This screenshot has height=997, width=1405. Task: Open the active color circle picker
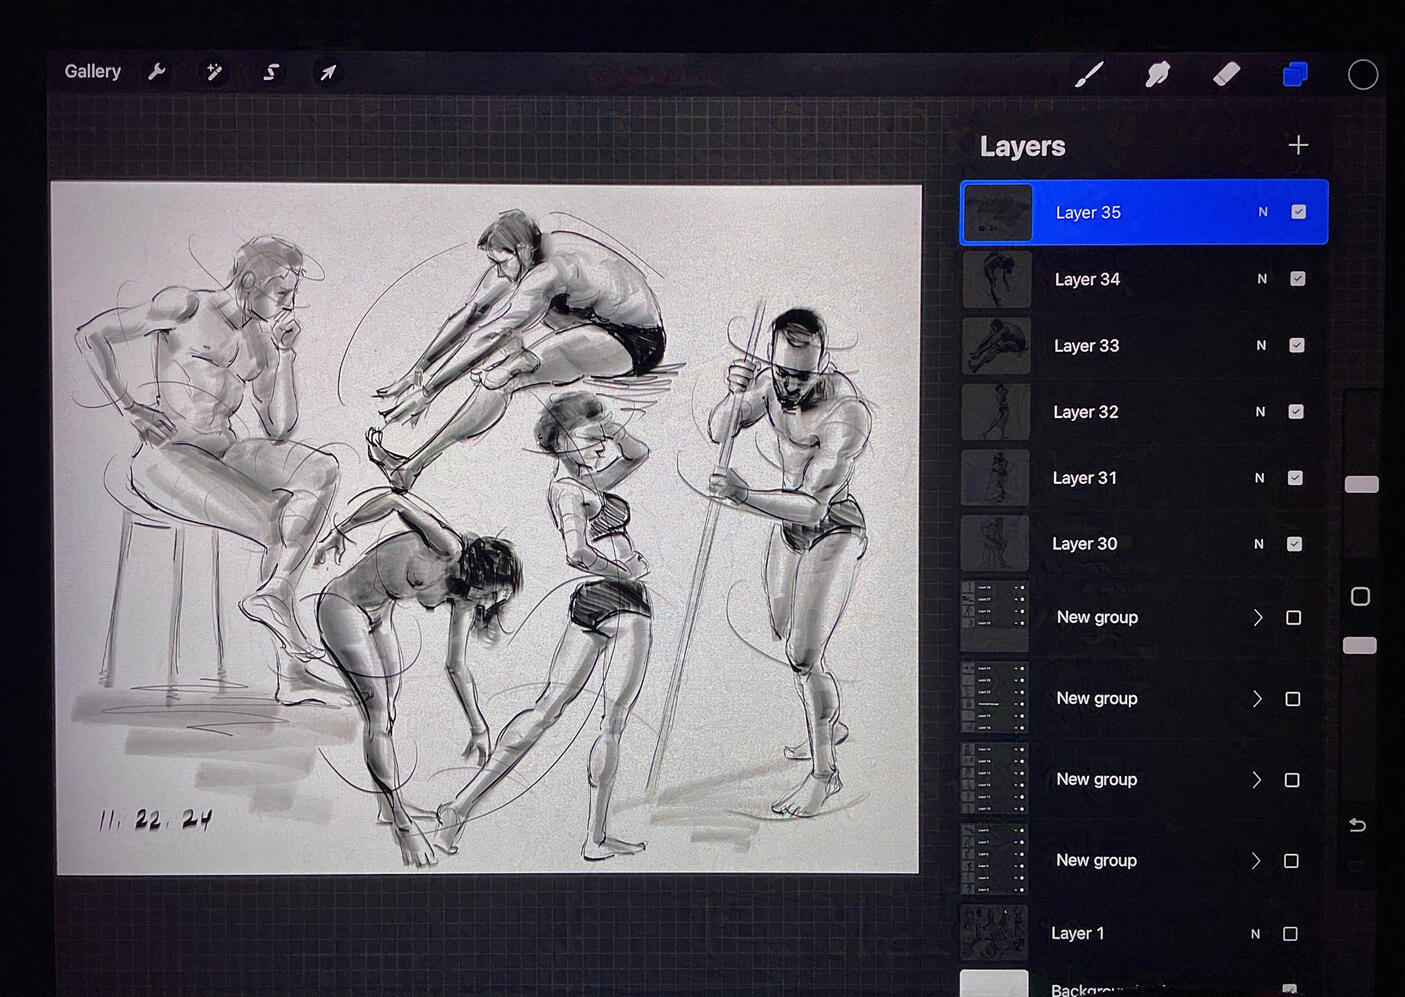1362,74
